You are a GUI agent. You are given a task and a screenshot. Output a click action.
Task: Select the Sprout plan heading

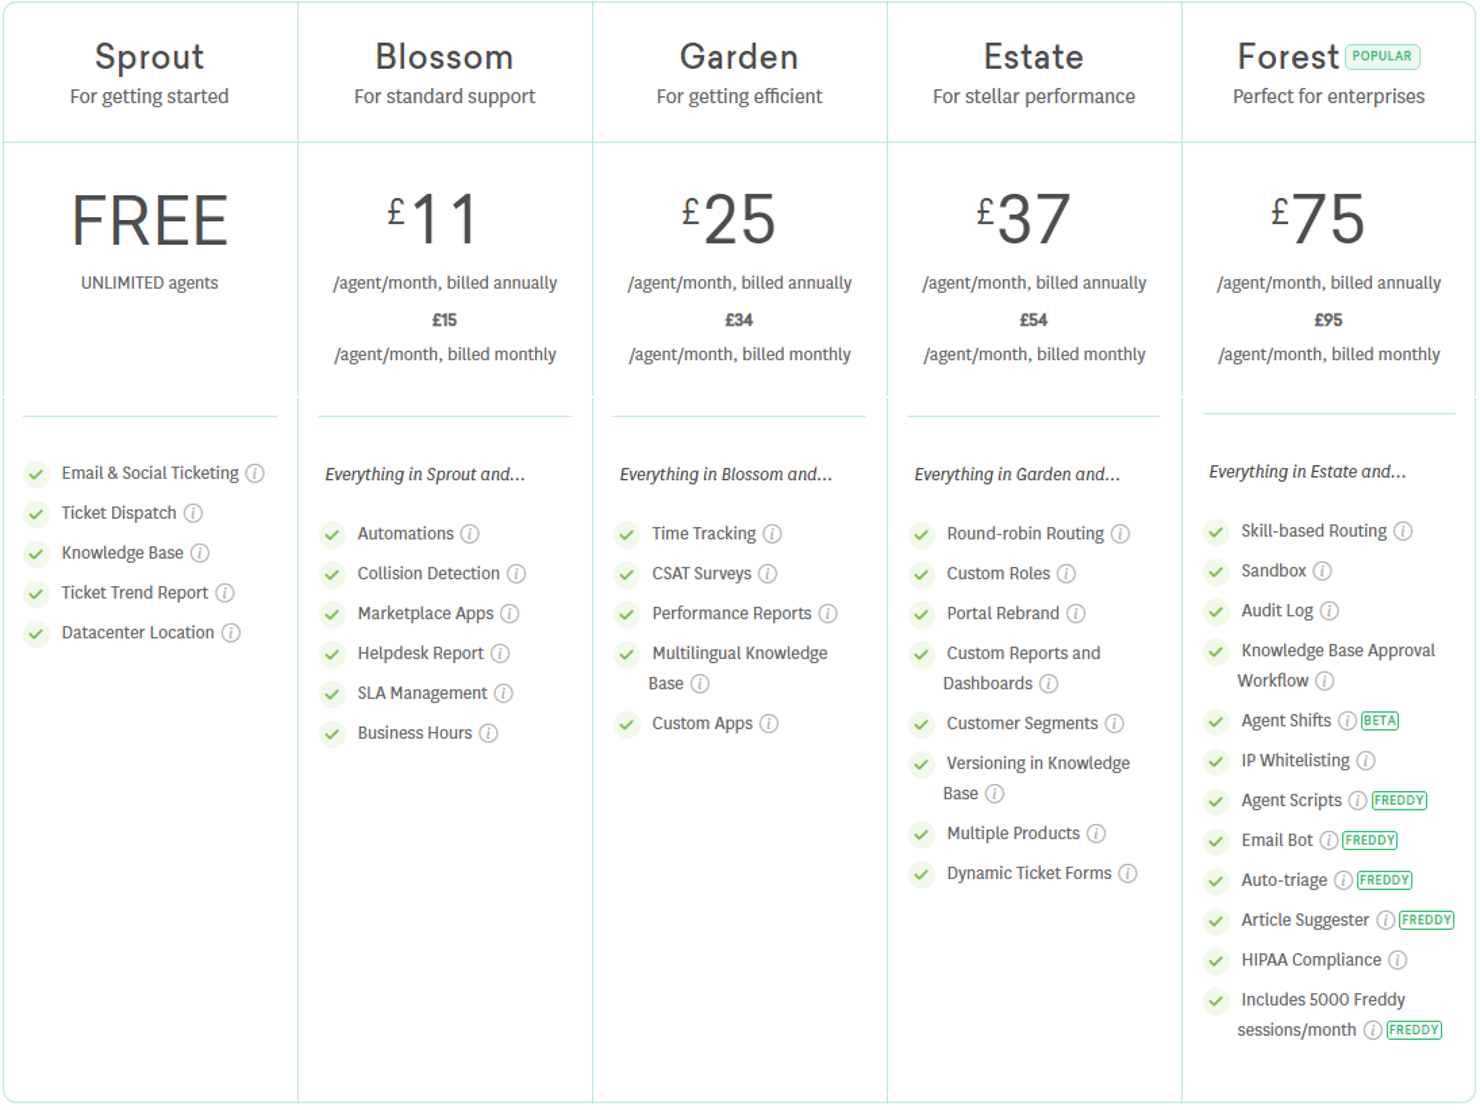149,57
